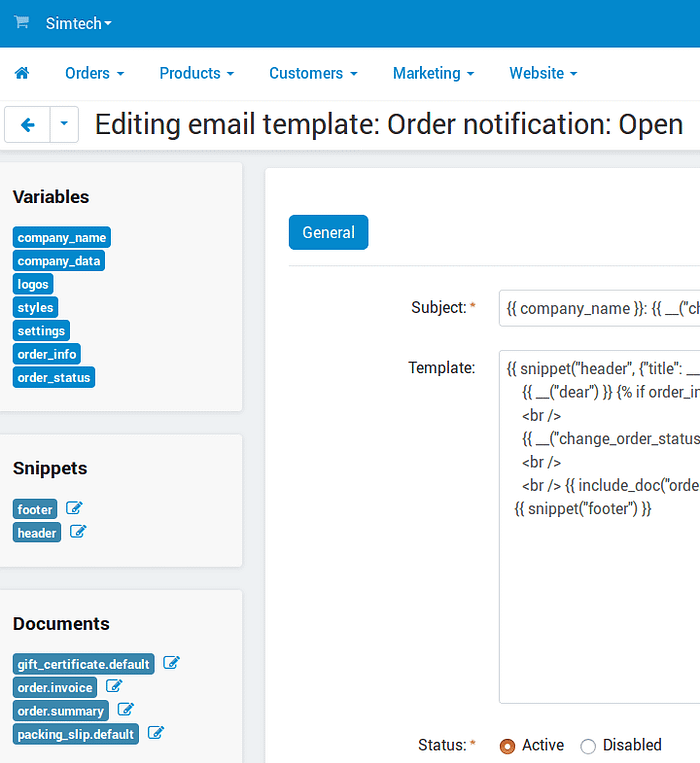Open edit icon for order.summary document
Screen dimensions: 700x763
tap(125, 710)
